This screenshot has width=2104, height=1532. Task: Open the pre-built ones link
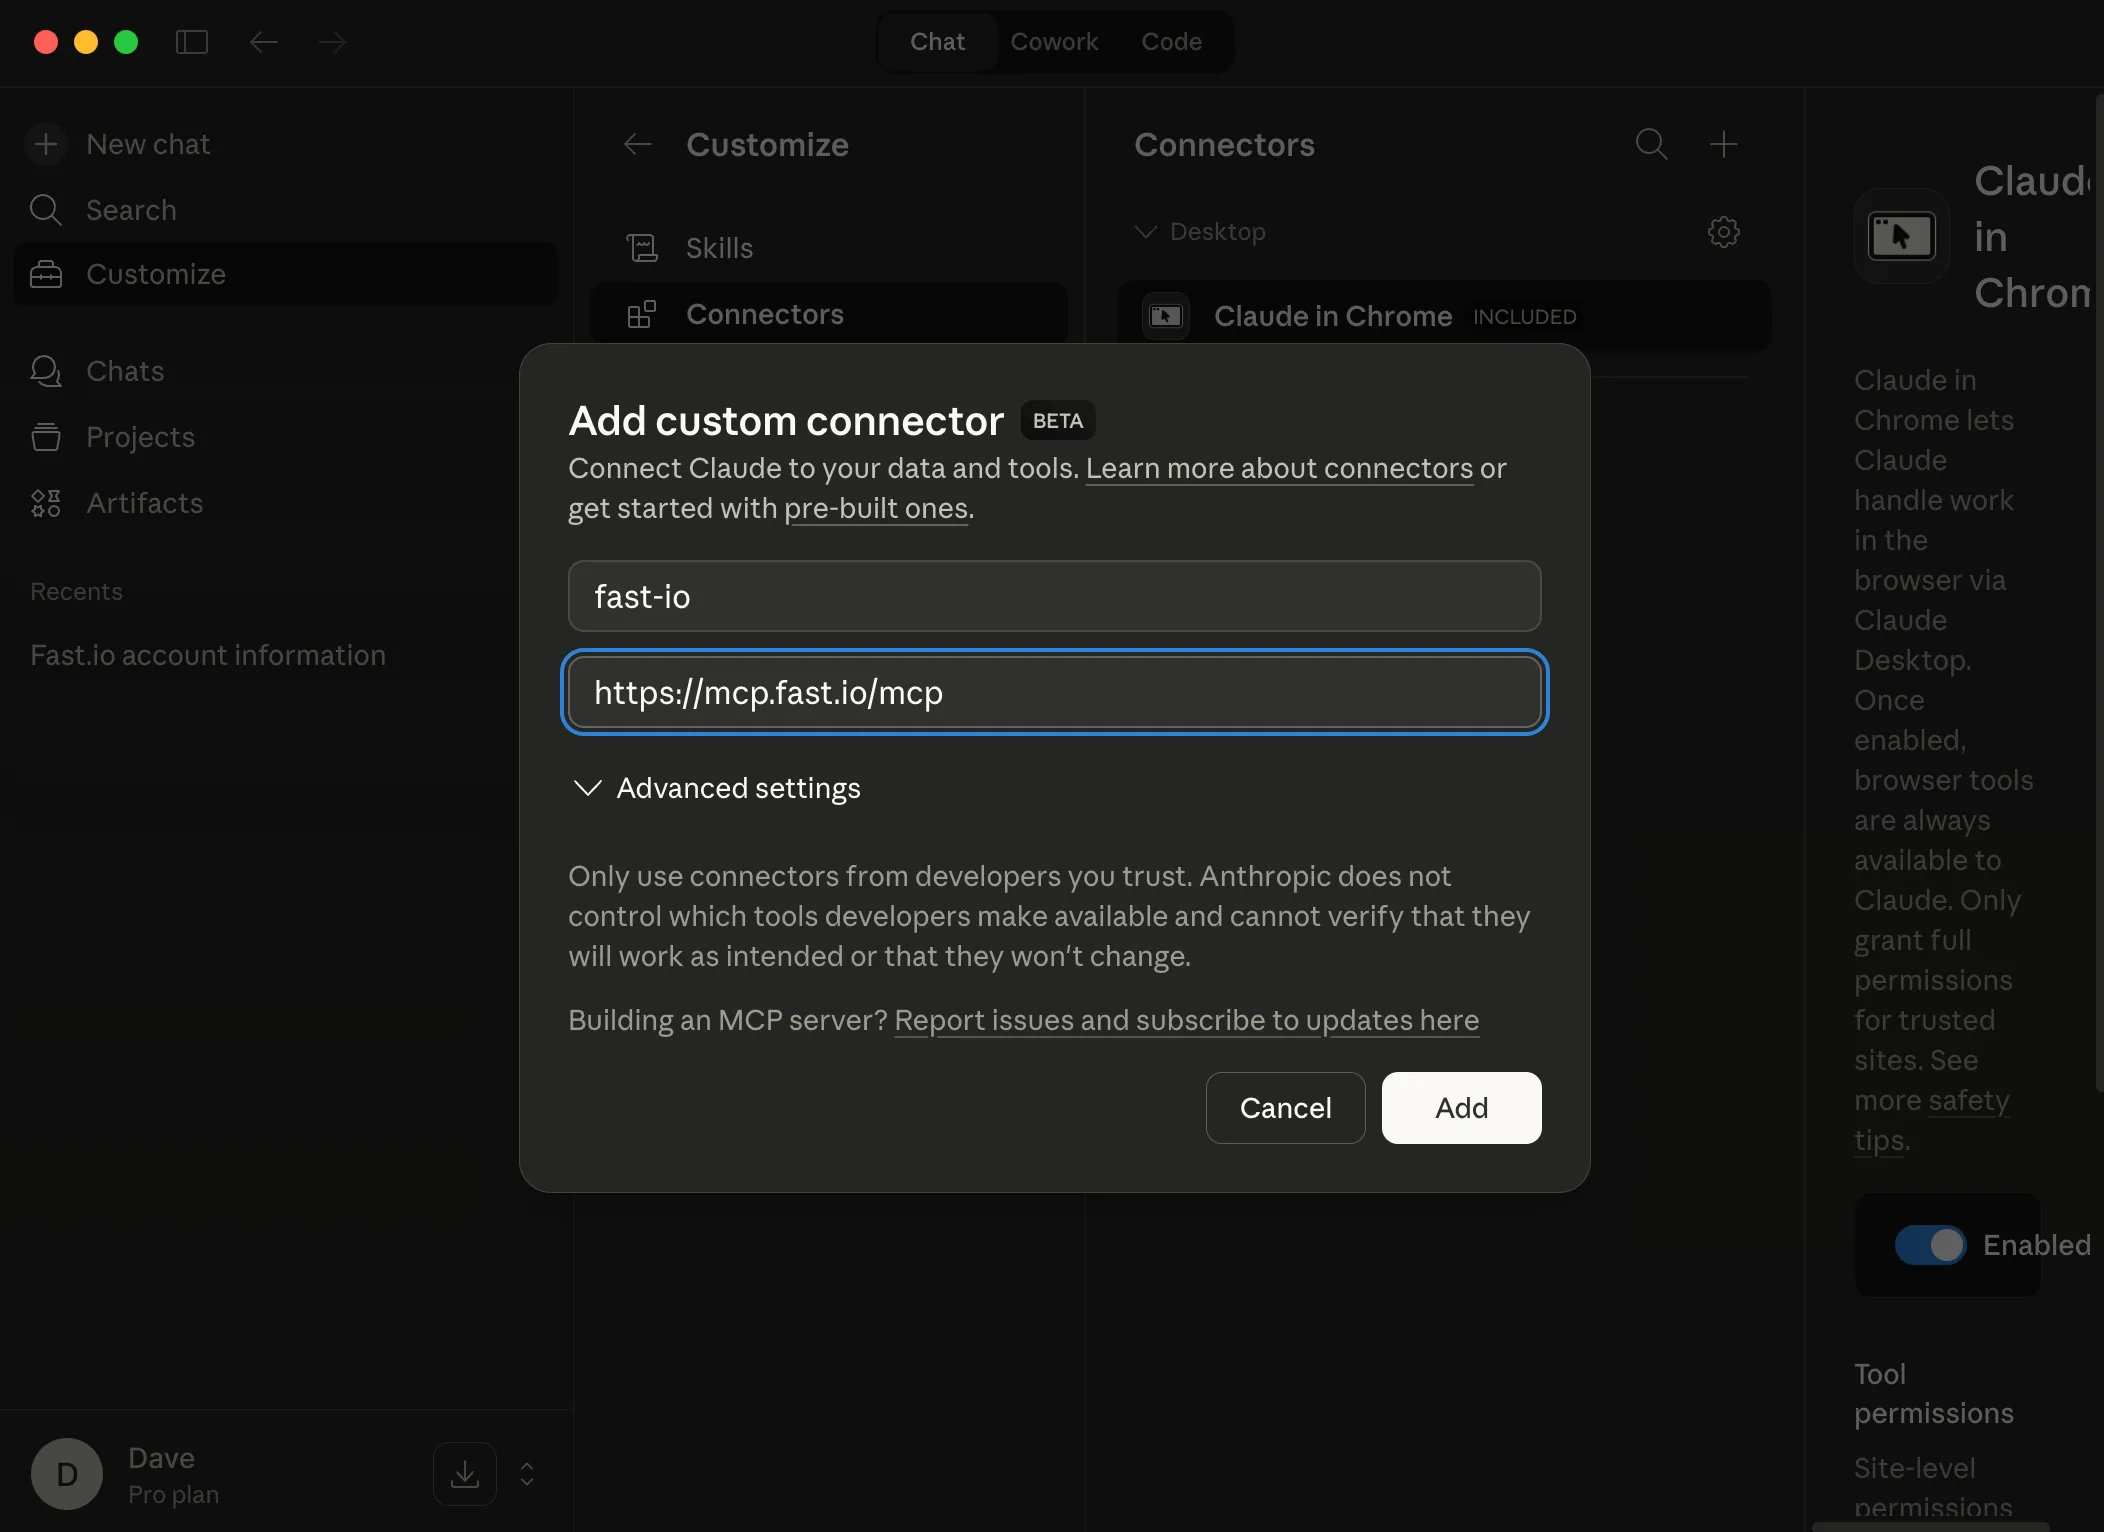tap(876, 509)
